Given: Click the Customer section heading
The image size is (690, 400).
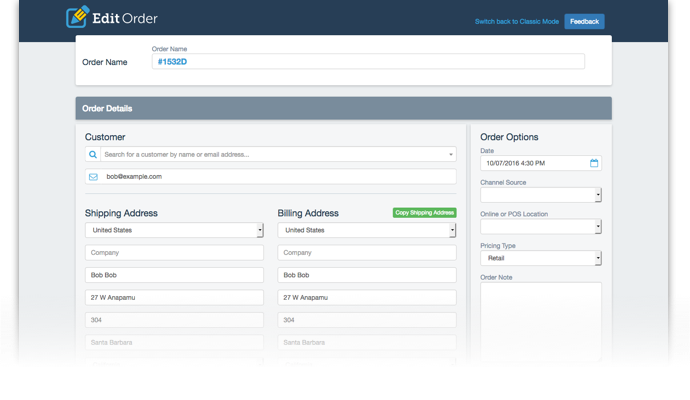Looking at the screenshot, I should click(x=105, y=137).
